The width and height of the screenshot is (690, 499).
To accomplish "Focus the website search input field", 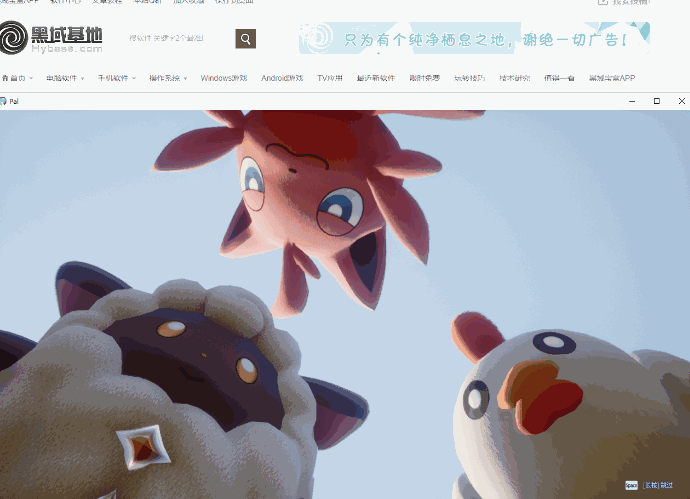I will [180, 38].
